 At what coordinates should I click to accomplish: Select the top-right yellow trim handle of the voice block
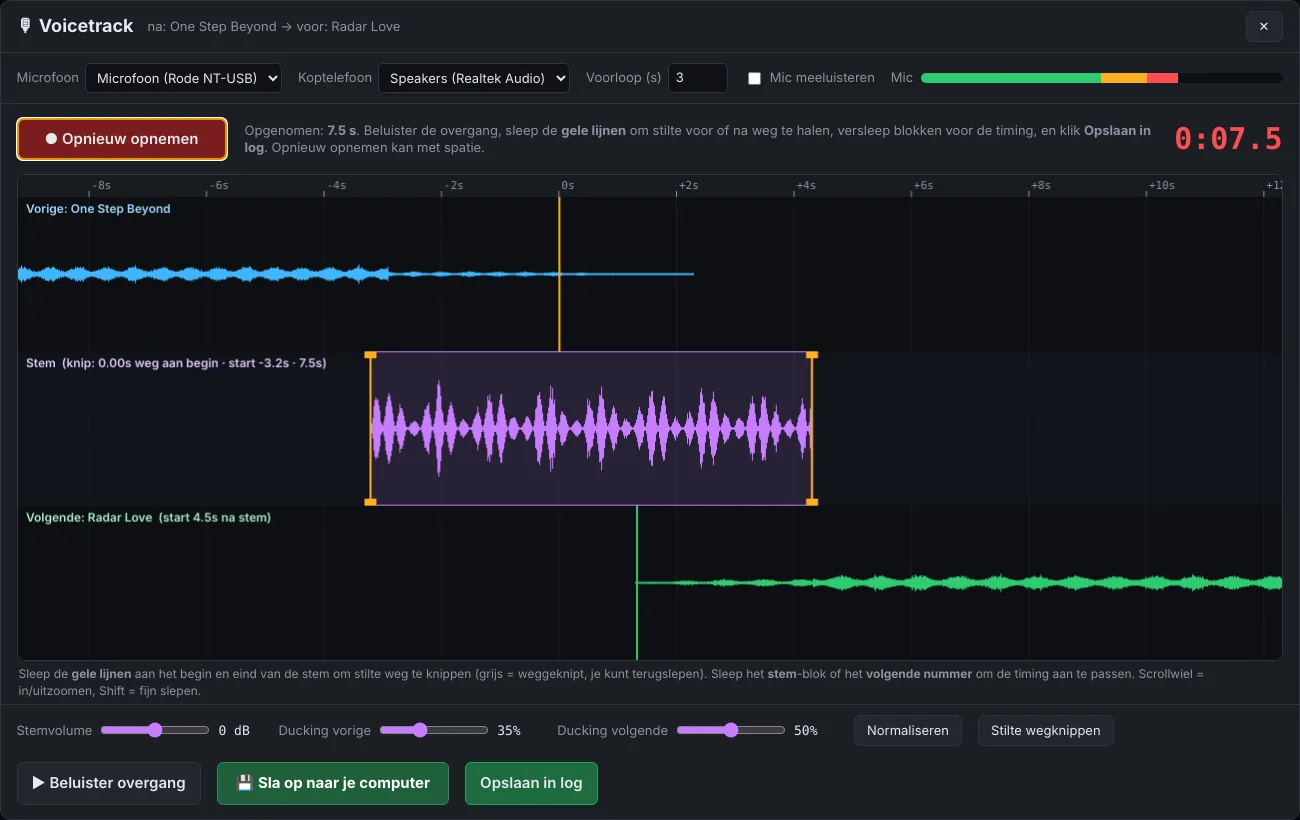pyautogui.click(x=812, y=355)
